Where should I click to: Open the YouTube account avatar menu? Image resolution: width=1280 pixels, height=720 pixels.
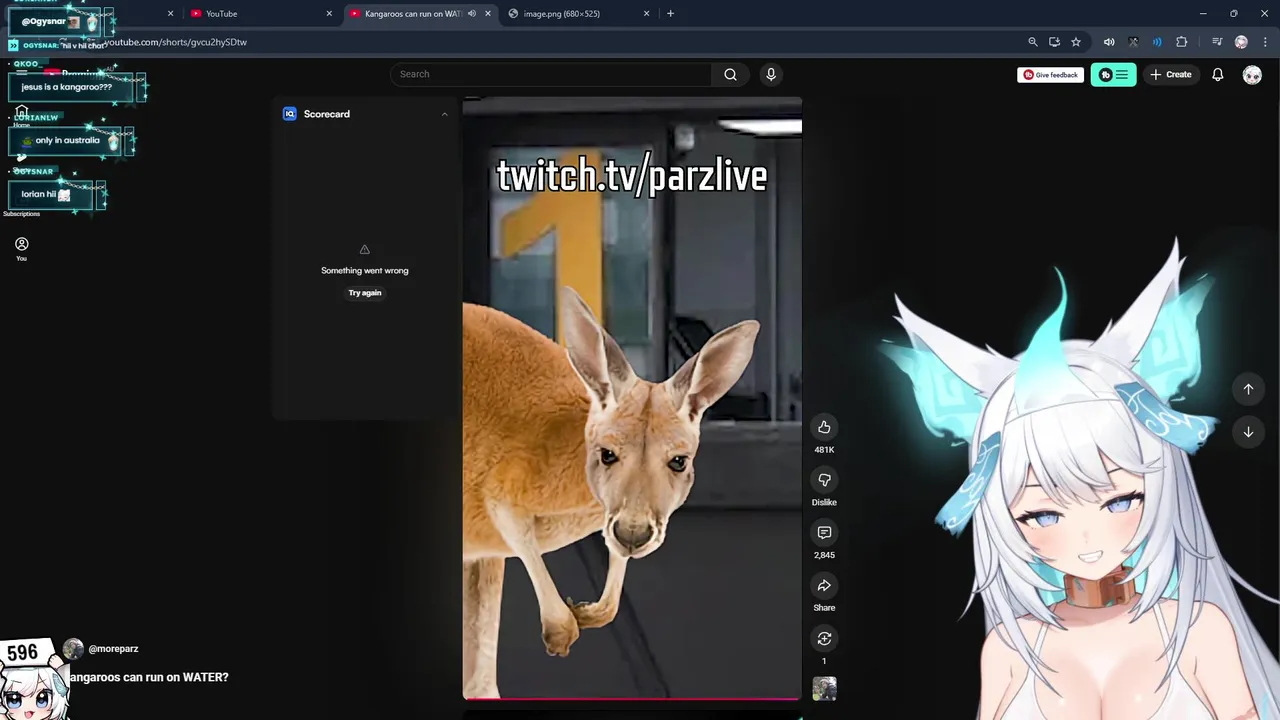point(1252,74)
